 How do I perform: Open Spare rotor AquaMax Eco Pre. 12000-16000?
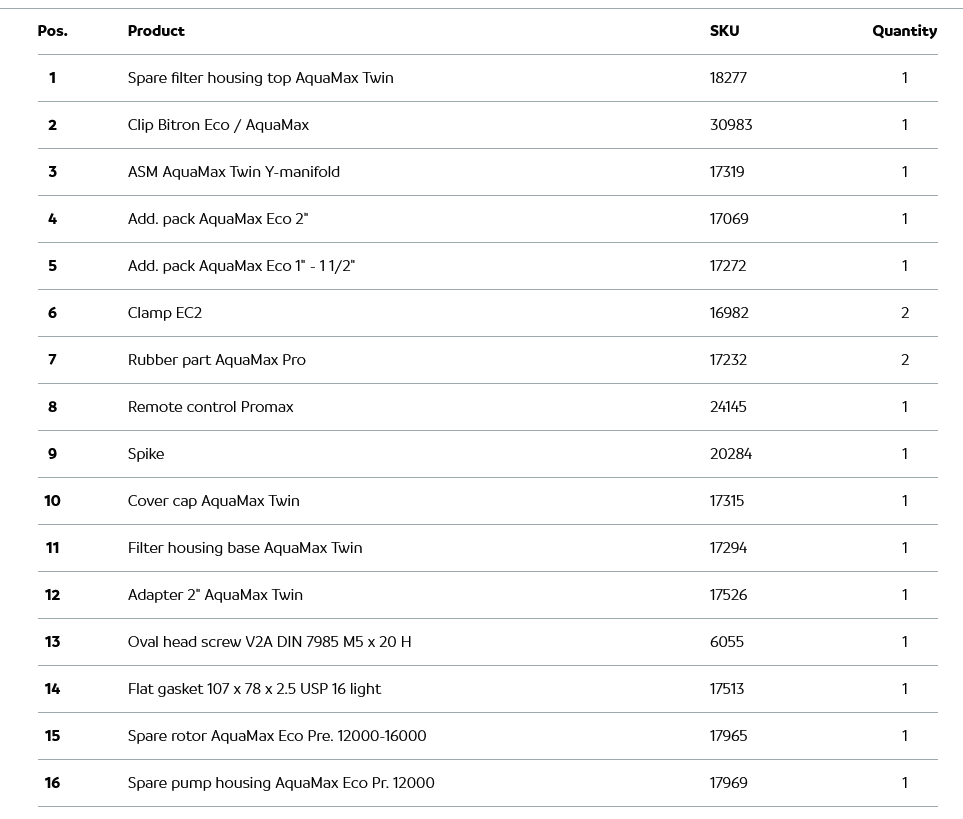tap(277, 736)
